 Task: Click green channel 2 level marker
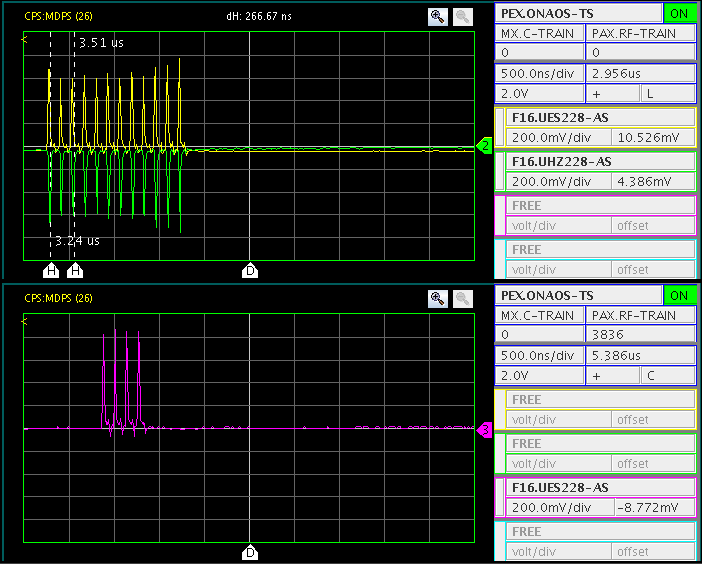point(484,145)
